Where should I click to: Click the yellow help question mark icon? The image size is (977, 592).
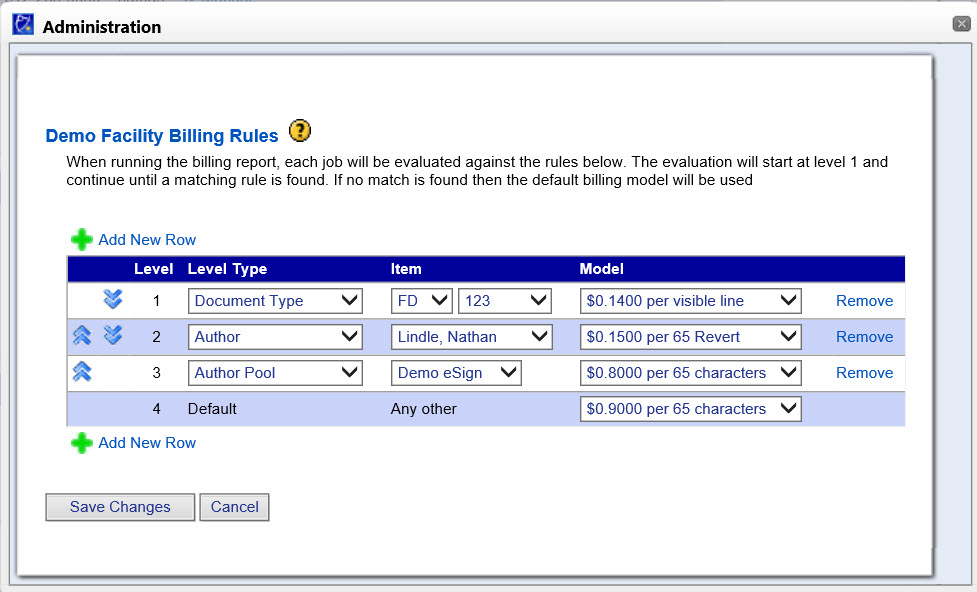(x=299, y=131)
